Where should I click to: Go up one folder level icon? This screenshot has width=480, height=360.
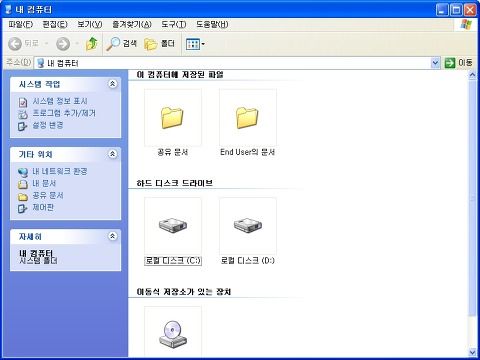tap(92, 44)
